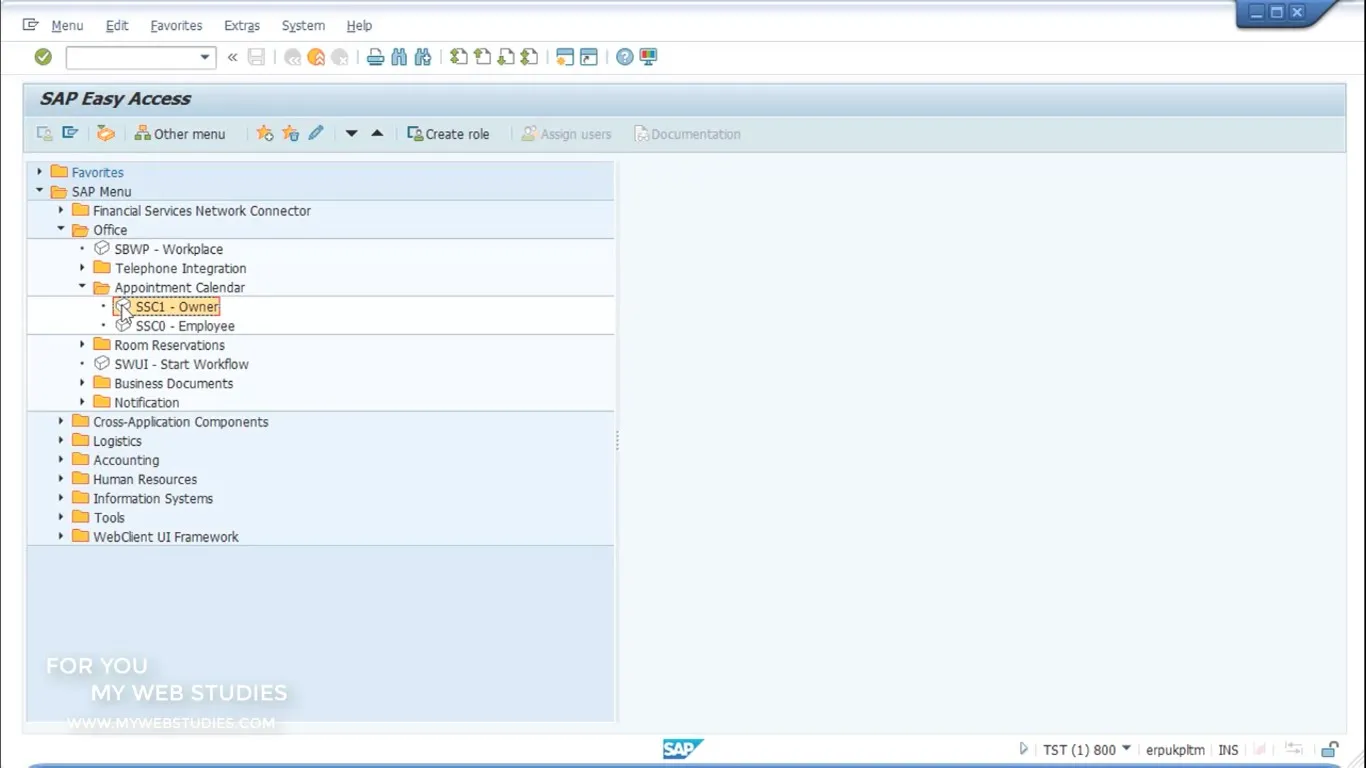The image size is (1366, 768).
Task: Select SSC1 - Owner transaction
Action: pos(177,307)
